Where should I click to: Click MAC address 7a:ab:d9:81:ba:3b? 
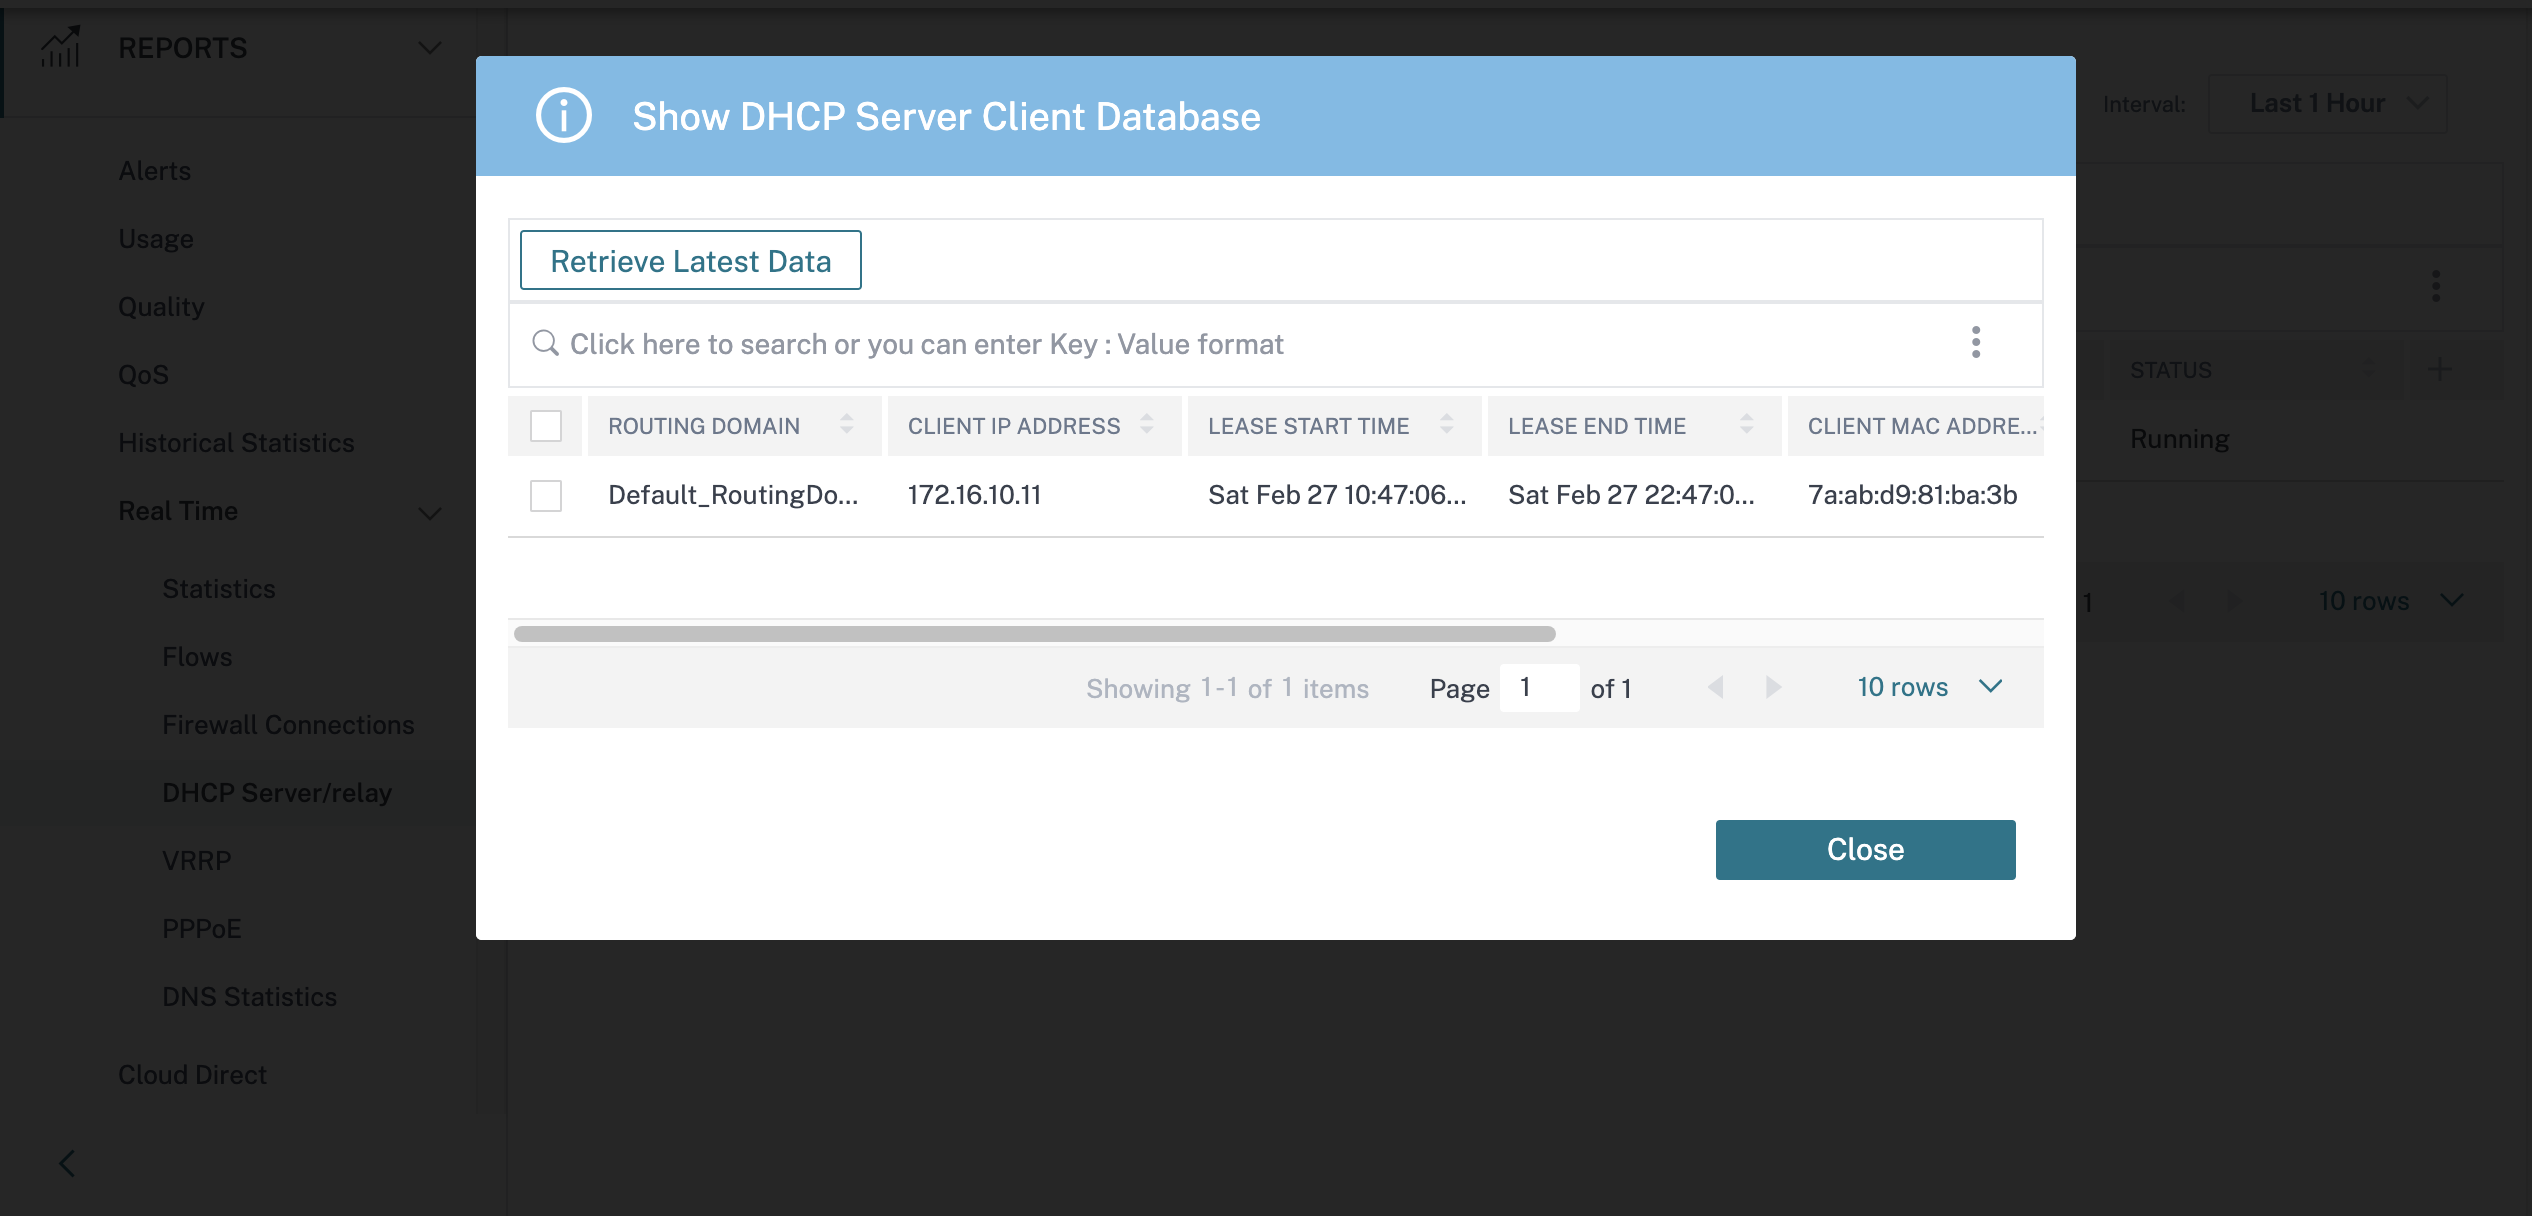(1912, 495)
